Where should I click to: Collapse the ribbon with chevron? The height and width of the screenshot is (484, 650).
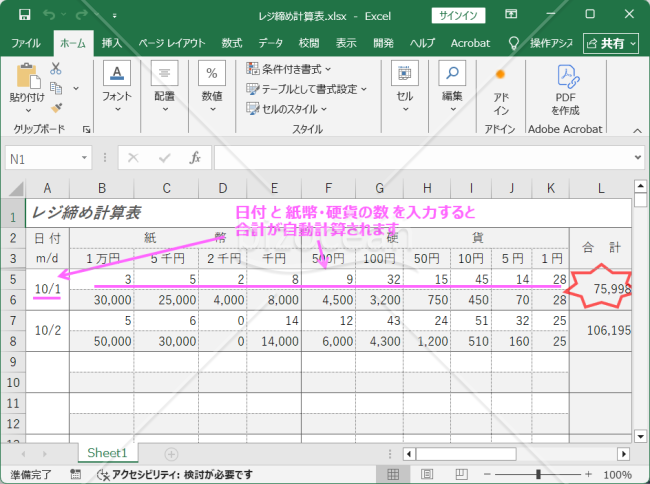(637, 131)
